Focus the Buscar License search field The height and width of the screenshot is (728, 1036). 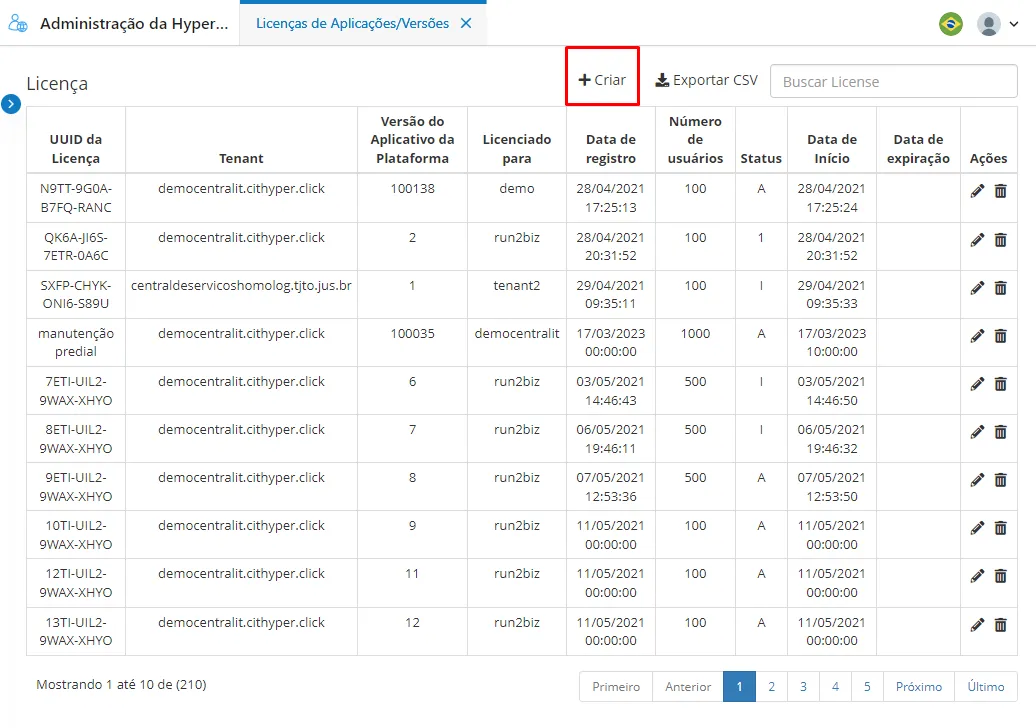tap(893, 81)
